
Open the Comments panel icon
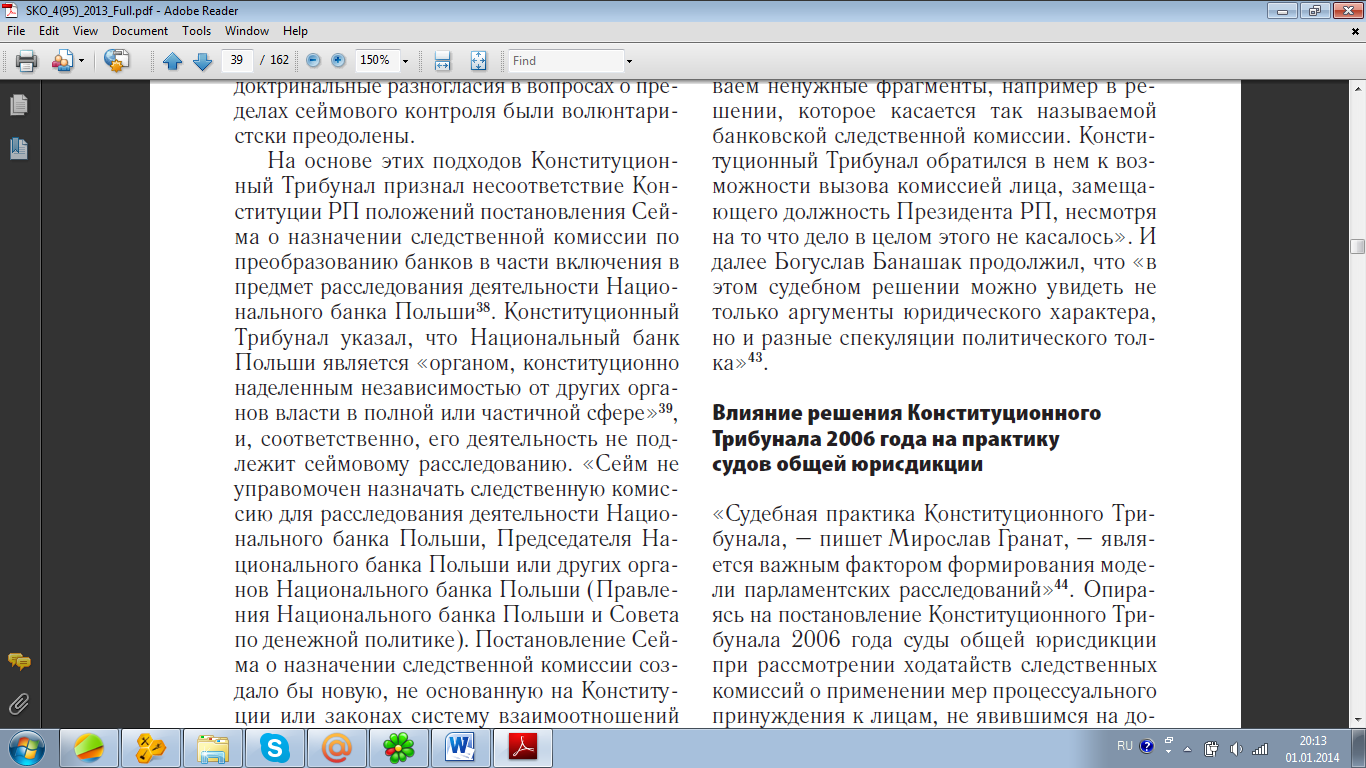point(18,662)
